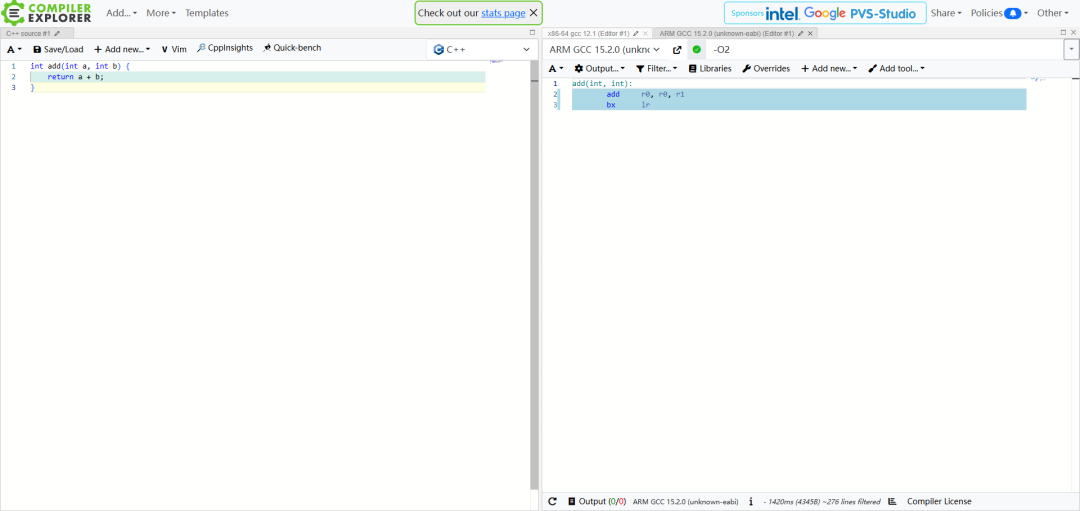Maximize the compiler pane
Screen dimensions: 1080x511
[x=1063, y=32]
